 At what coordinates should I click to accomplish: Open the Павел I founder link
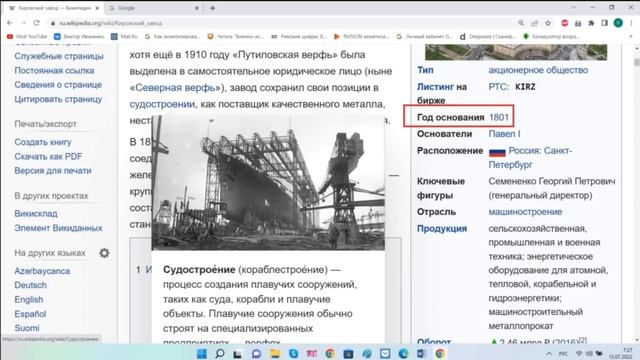(504, 134)
